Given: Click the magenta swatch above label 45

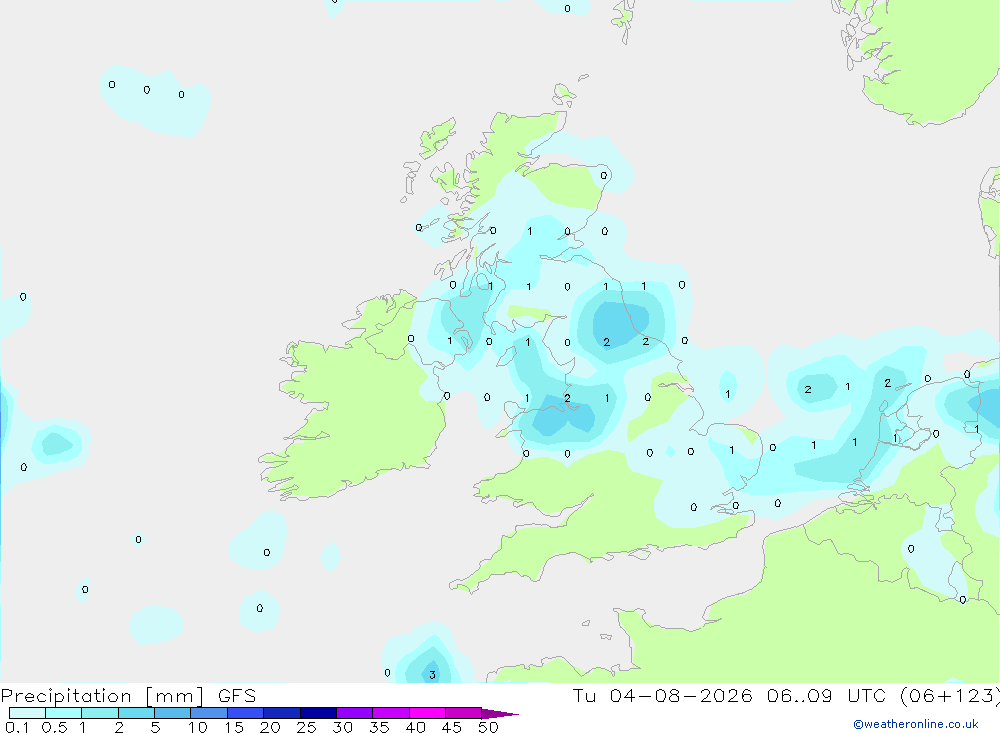Looking at the screenshot, I should tap(464, 713).
